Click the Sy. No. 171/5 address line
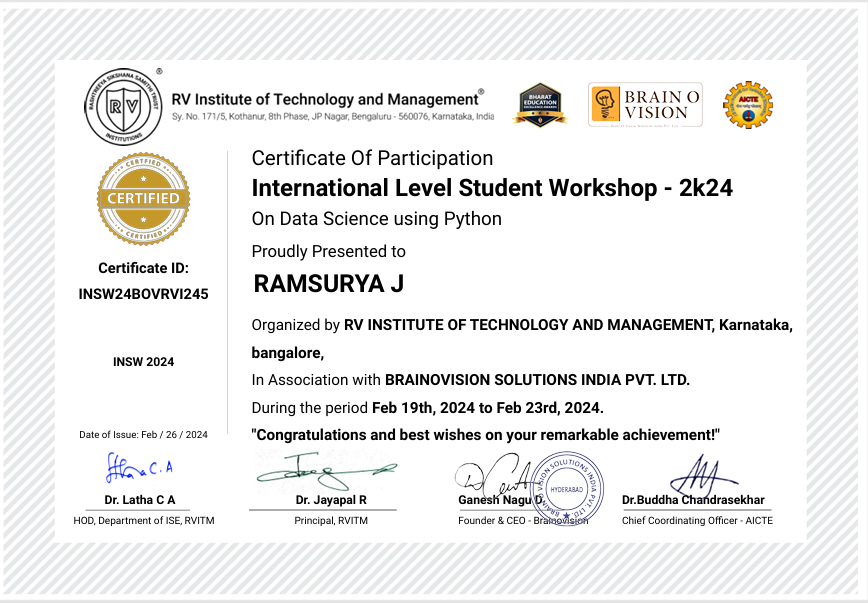The image size is (868, 603). coord(333,116)
